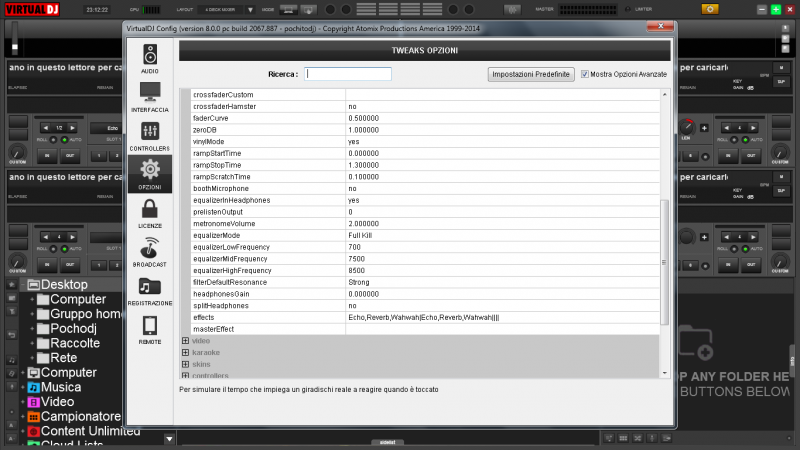
Task: Toggle Mostra Opzioni Avanzate checkbox
Action: pyautogui.click(x=585, y=74)
